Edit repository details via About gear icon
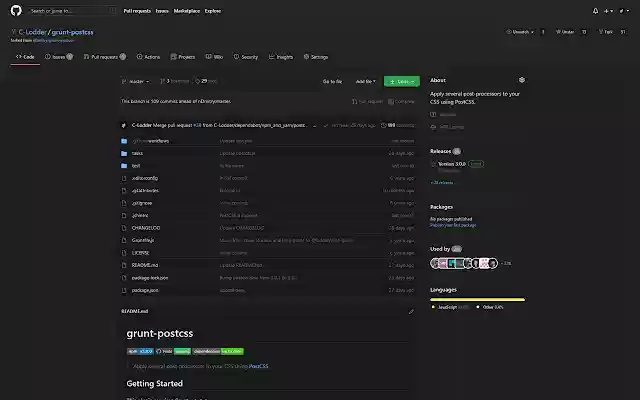 pyautogui.click(x=522, y=80)
